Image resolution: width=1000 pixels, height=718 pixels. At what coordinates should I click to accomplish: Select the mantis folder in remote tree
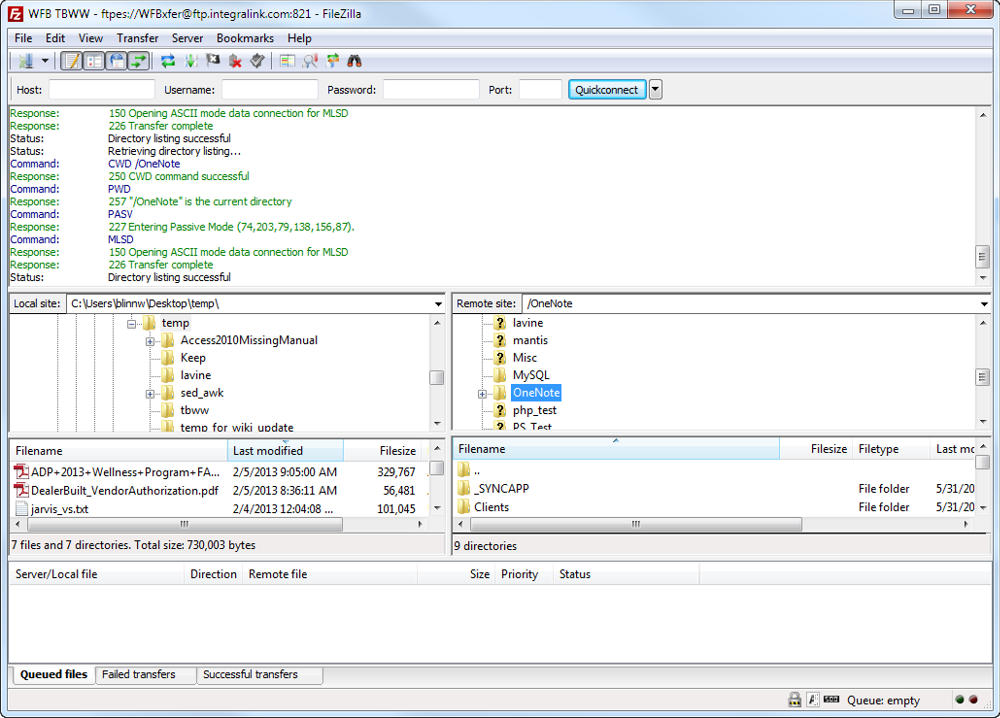(x=530, y=341)
